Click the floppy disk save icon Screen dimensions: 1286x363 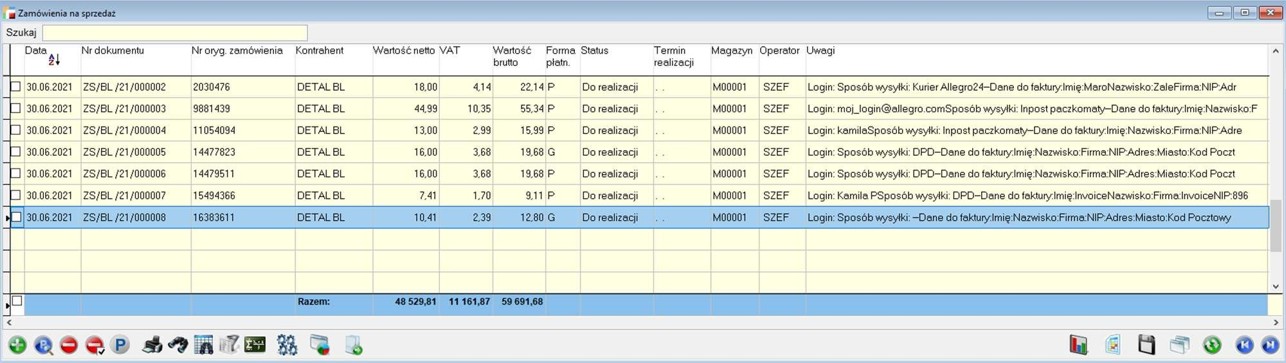[1146, 345]
